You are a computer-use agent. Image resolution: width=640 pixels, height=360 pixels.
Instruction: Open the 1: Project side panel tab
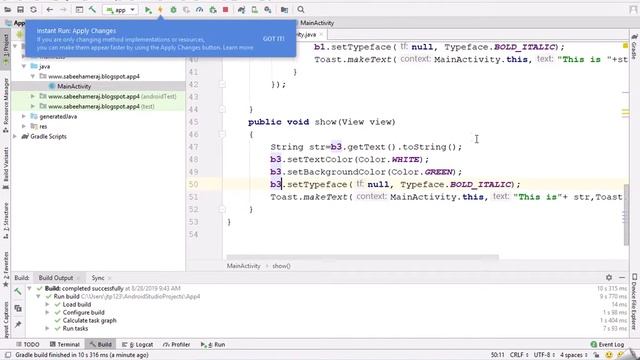[x=6, y=50]
